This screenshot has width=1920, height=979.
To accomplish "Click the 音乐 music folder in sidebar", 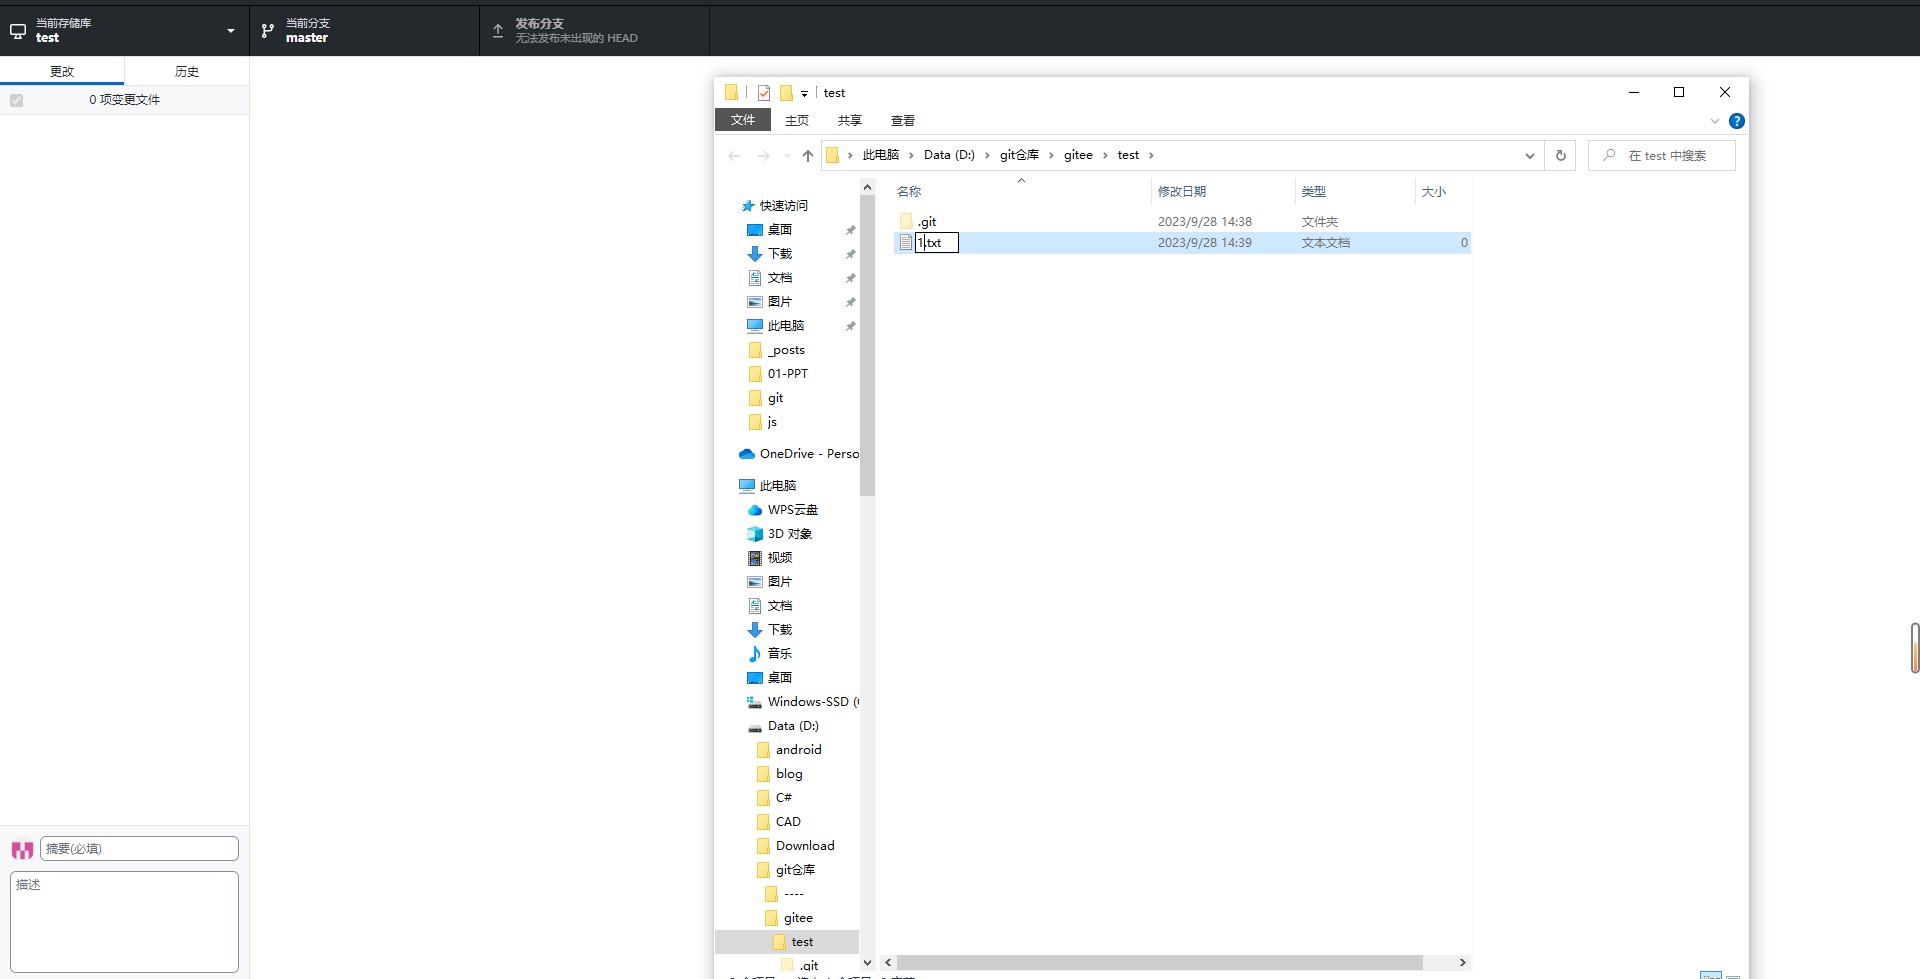I will click(779, 654).
